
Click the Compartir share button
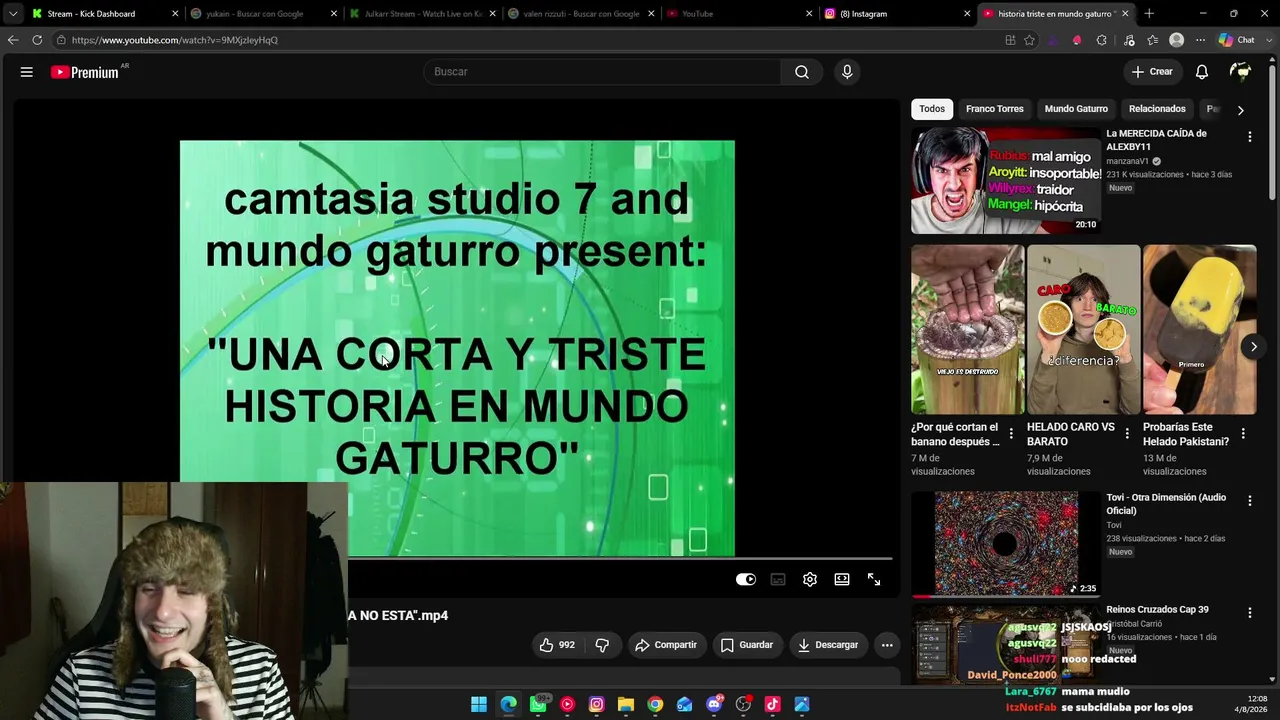[x=666, y=645]
